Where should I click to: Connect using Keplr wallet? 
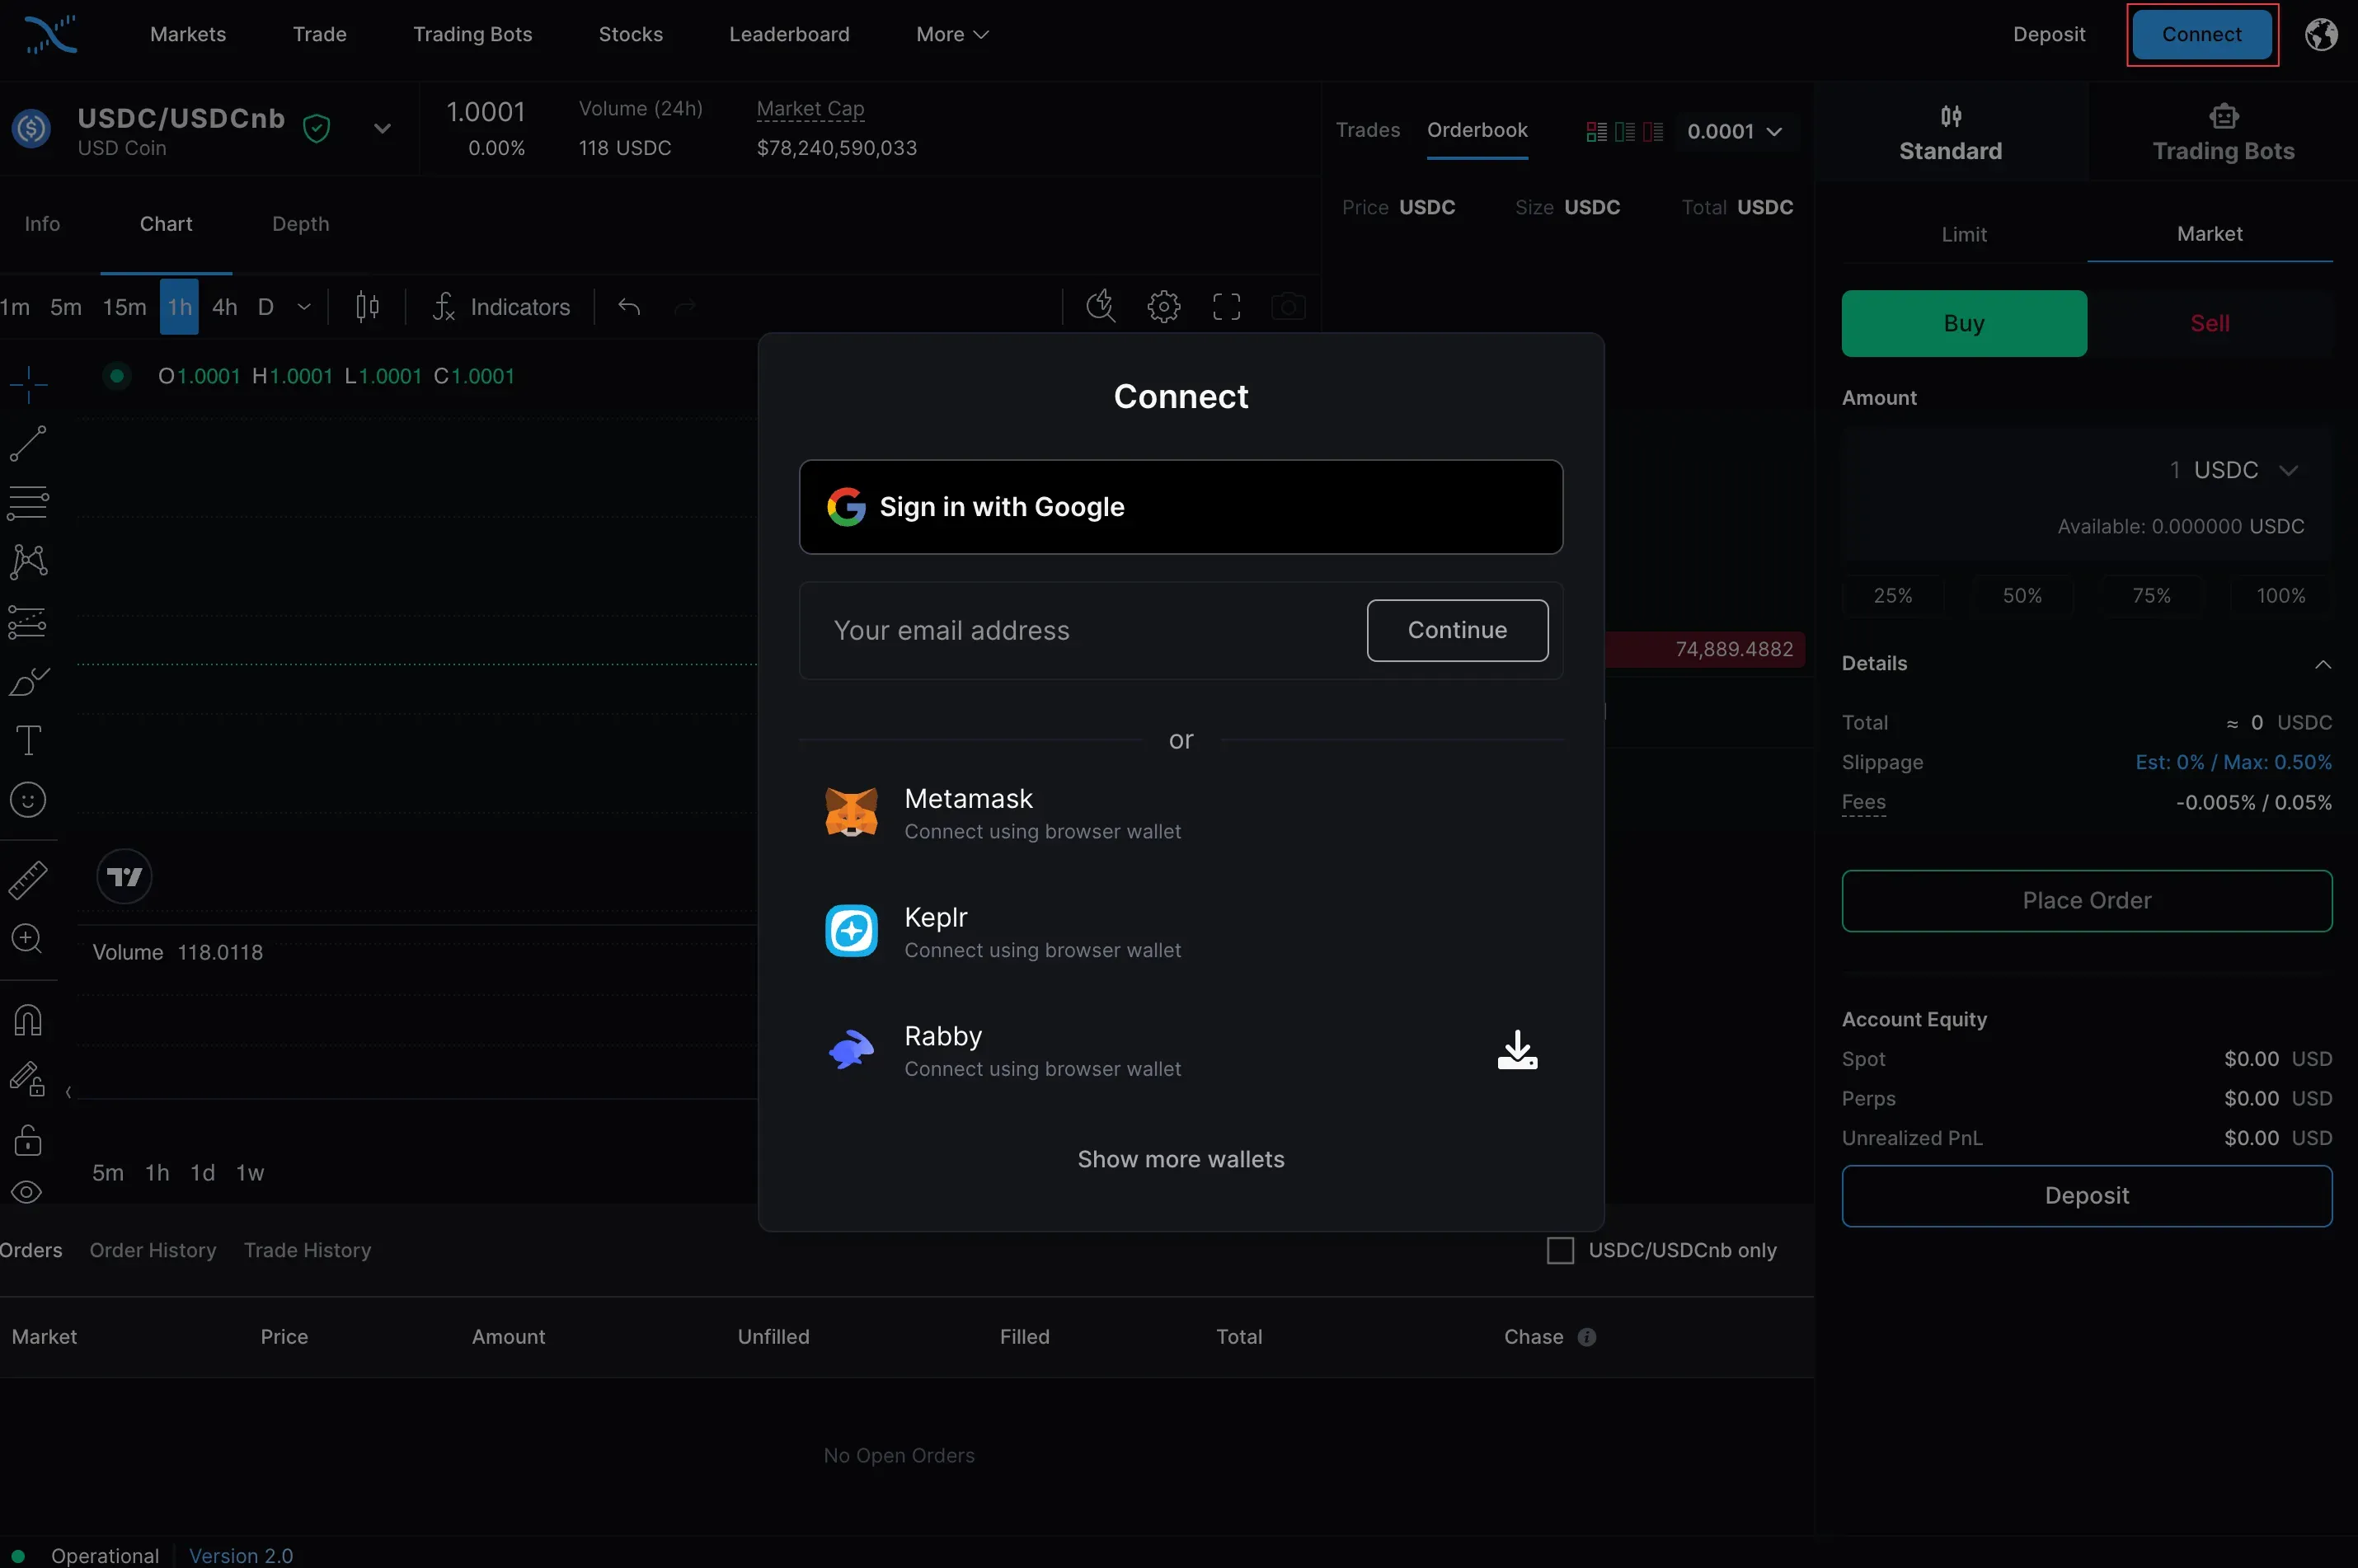pyautogui.click(x=1181, y=931)
